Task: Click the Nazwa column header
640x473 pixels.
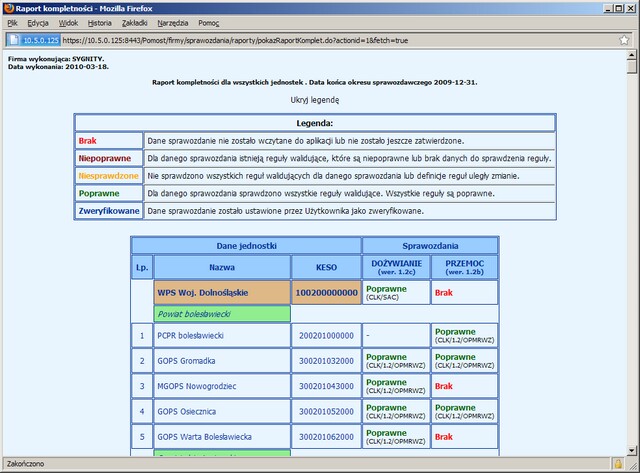Action: (x=222, y=267)
